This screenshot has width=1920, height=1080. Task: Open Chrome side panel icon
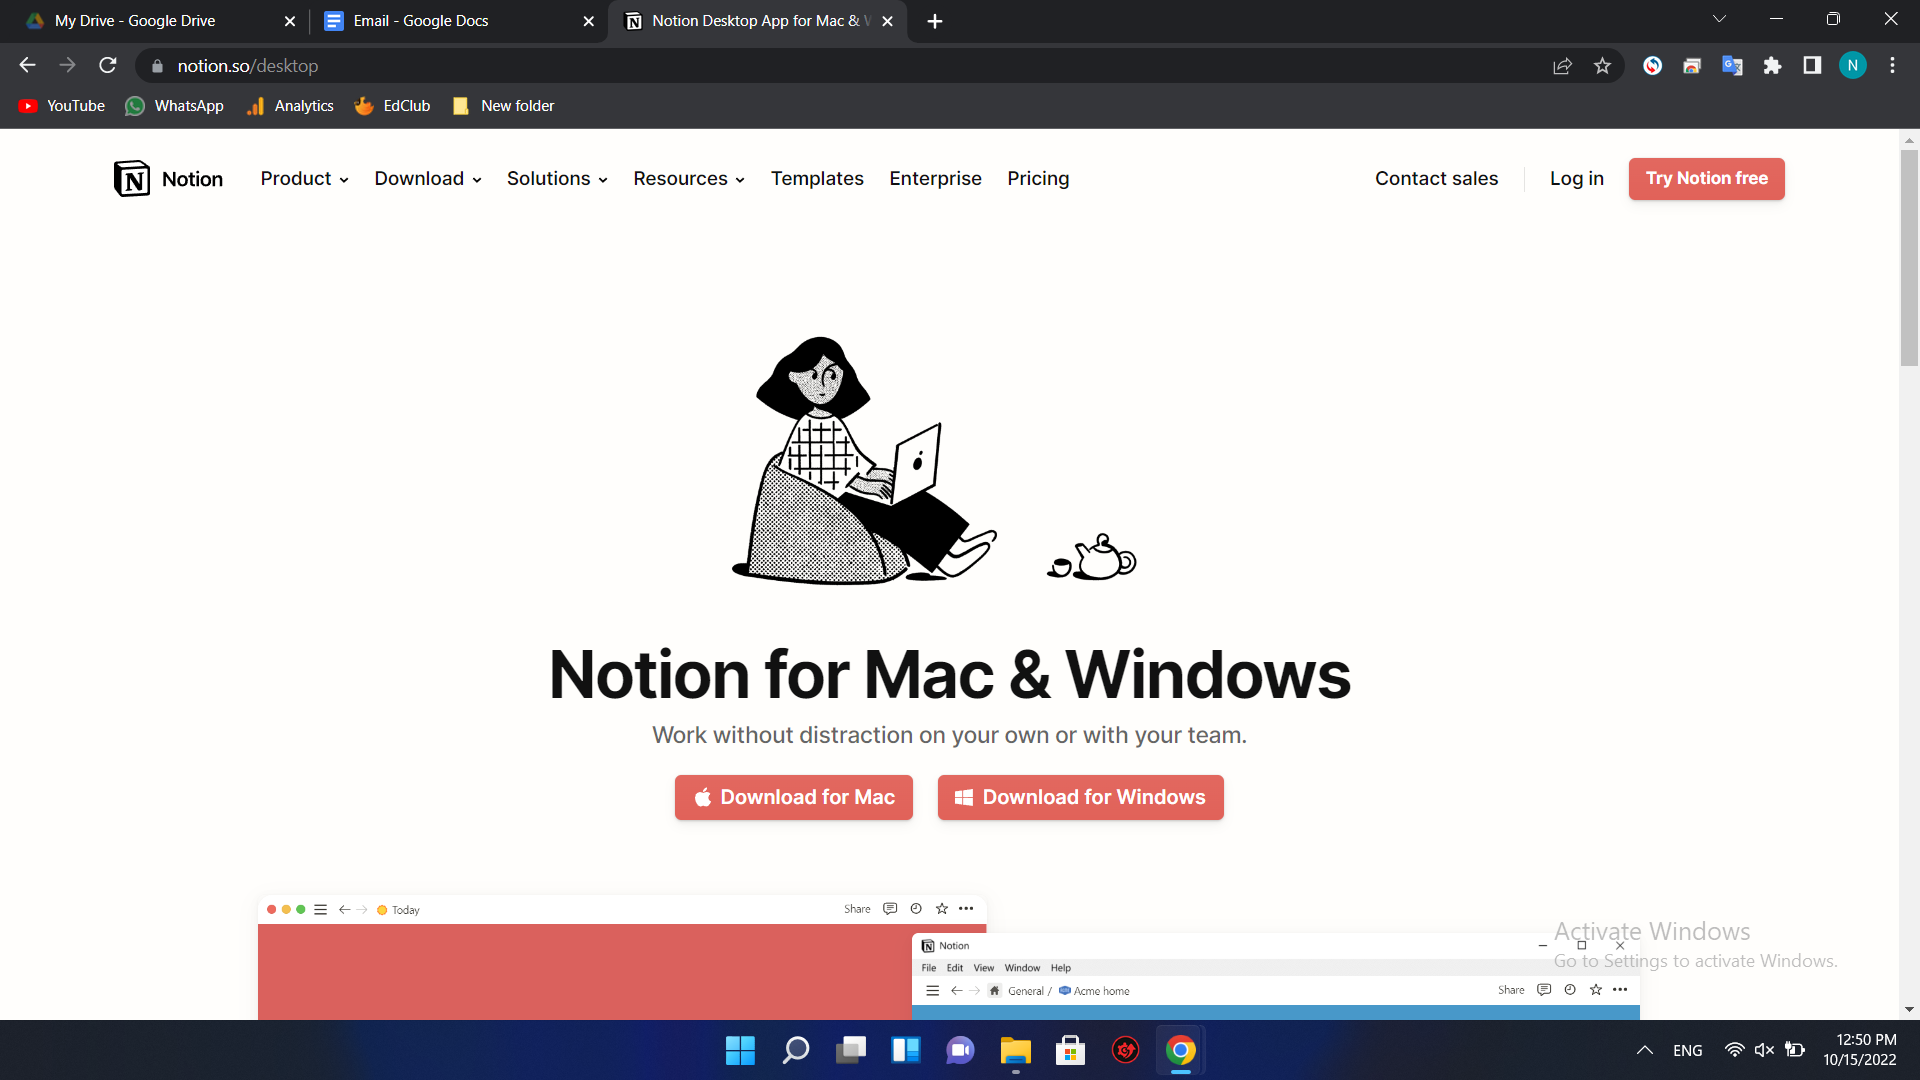tap(1812, 66)
